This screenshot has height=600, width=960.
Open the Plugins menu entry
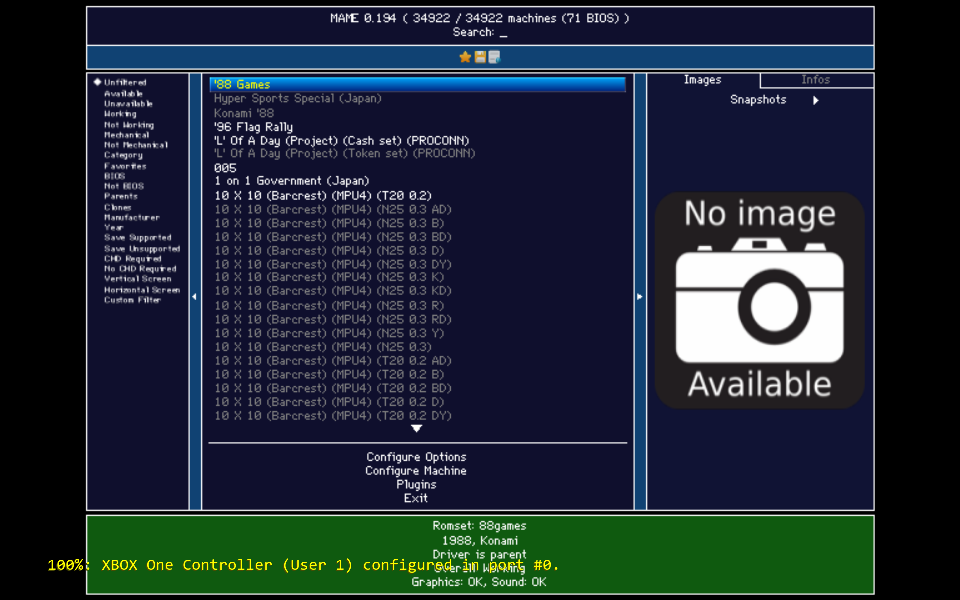coord(416,484)
